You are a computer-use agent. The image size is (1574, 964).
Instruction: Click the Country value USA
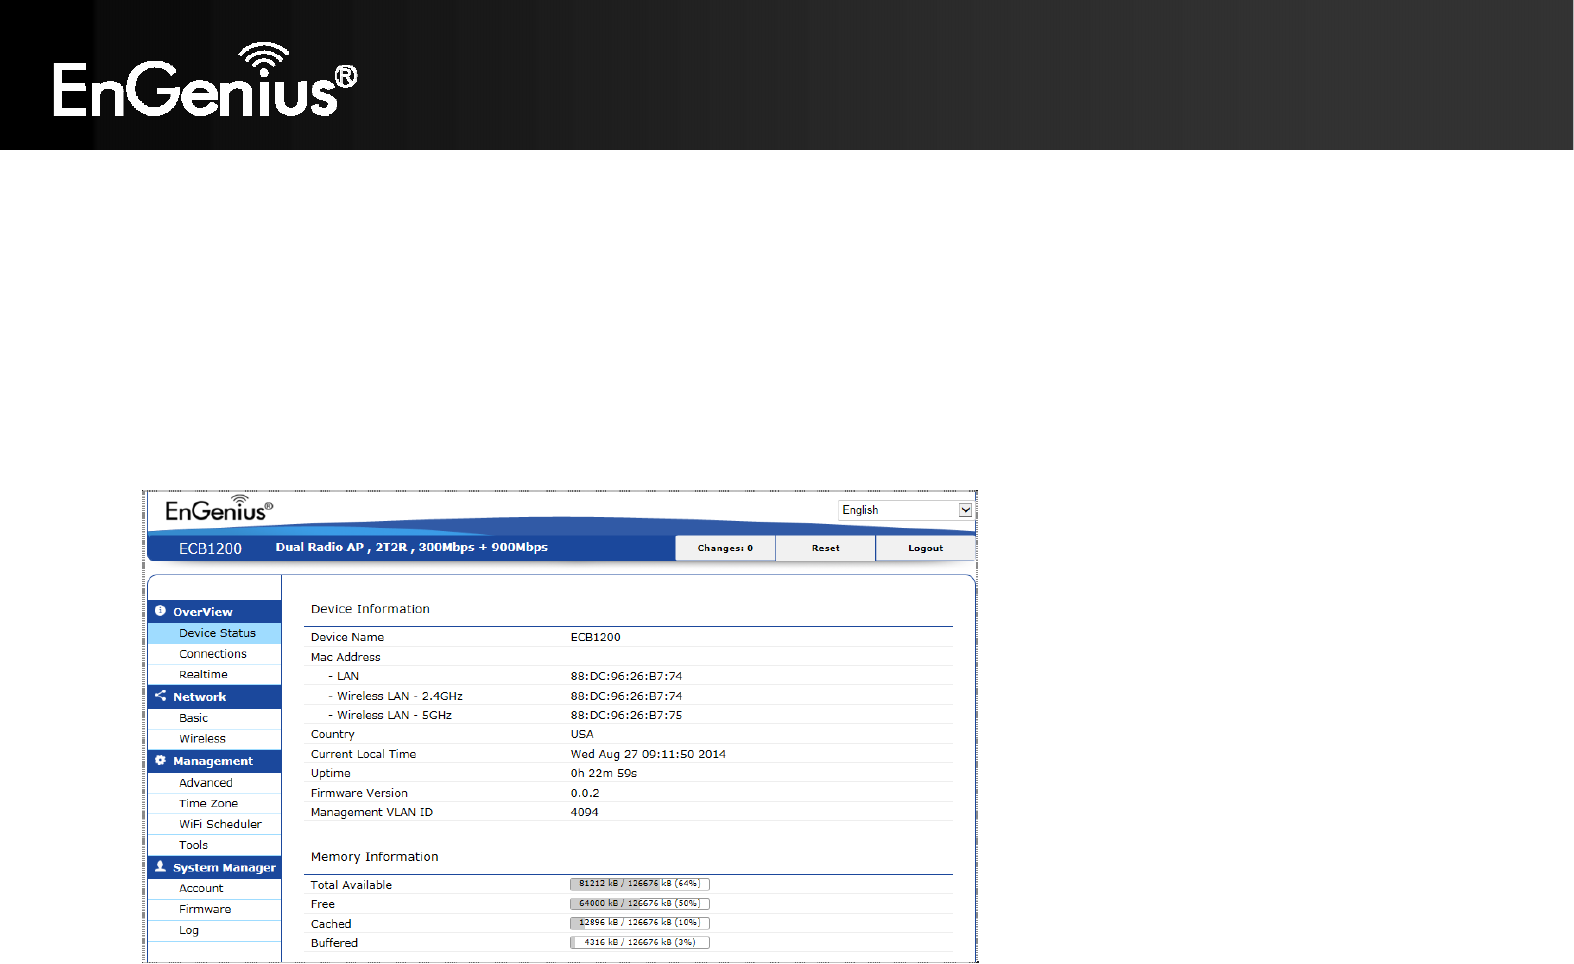tap(582, 734)
